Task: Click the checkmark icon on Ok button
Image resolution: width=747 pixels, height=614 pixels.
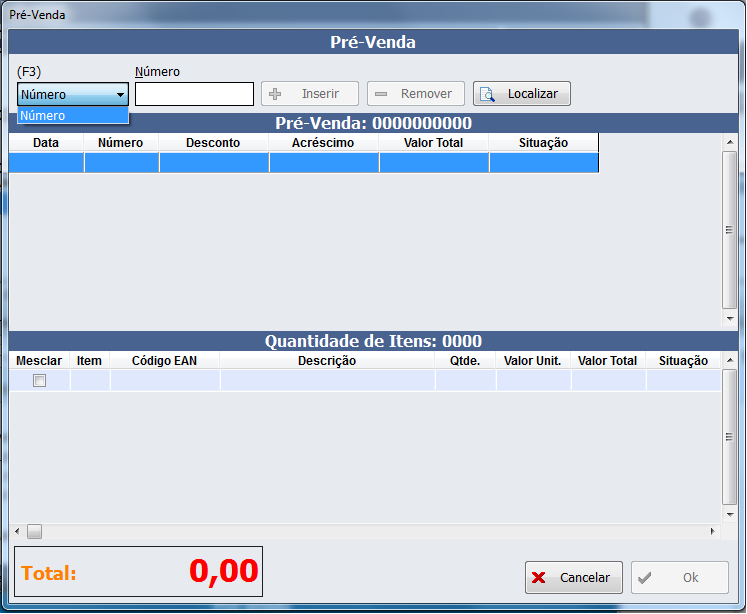Action: point(645,577)
